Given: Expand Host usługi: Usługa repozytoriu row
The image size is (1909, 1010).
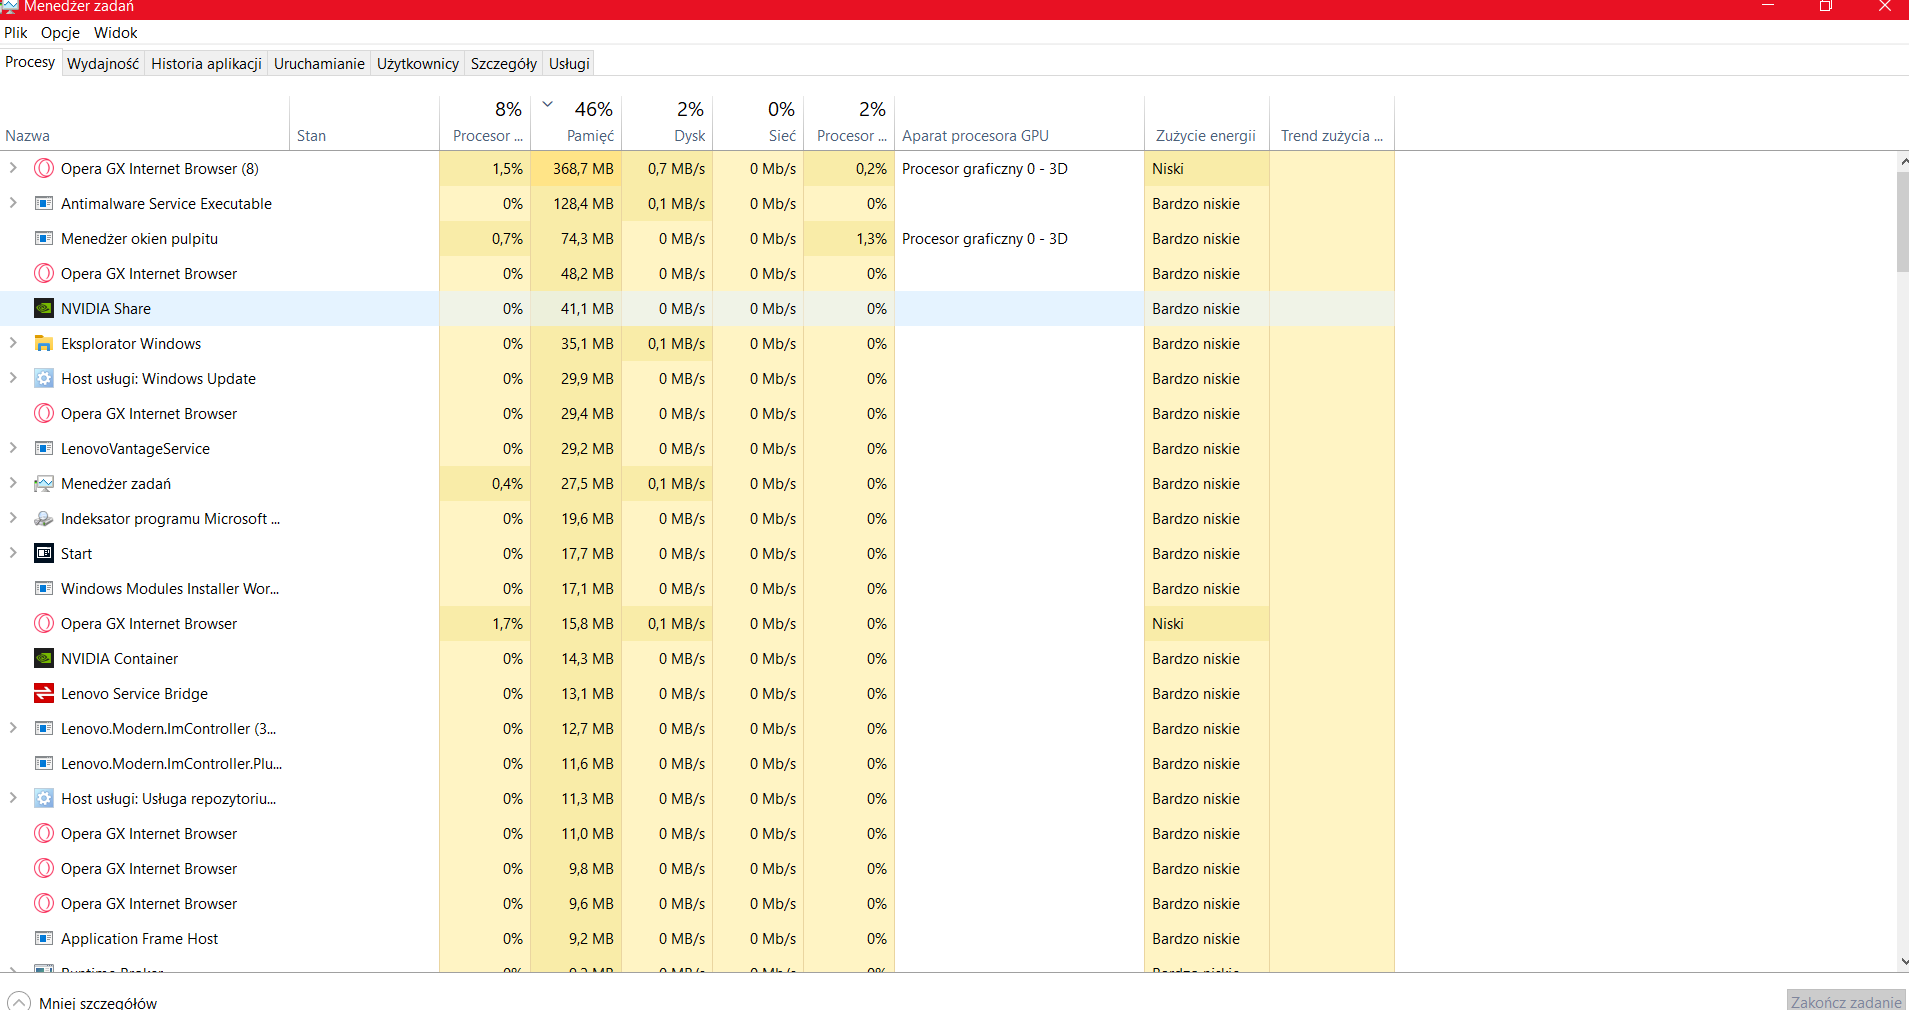Looking at the screenshot, I should [x=13, y=798].
